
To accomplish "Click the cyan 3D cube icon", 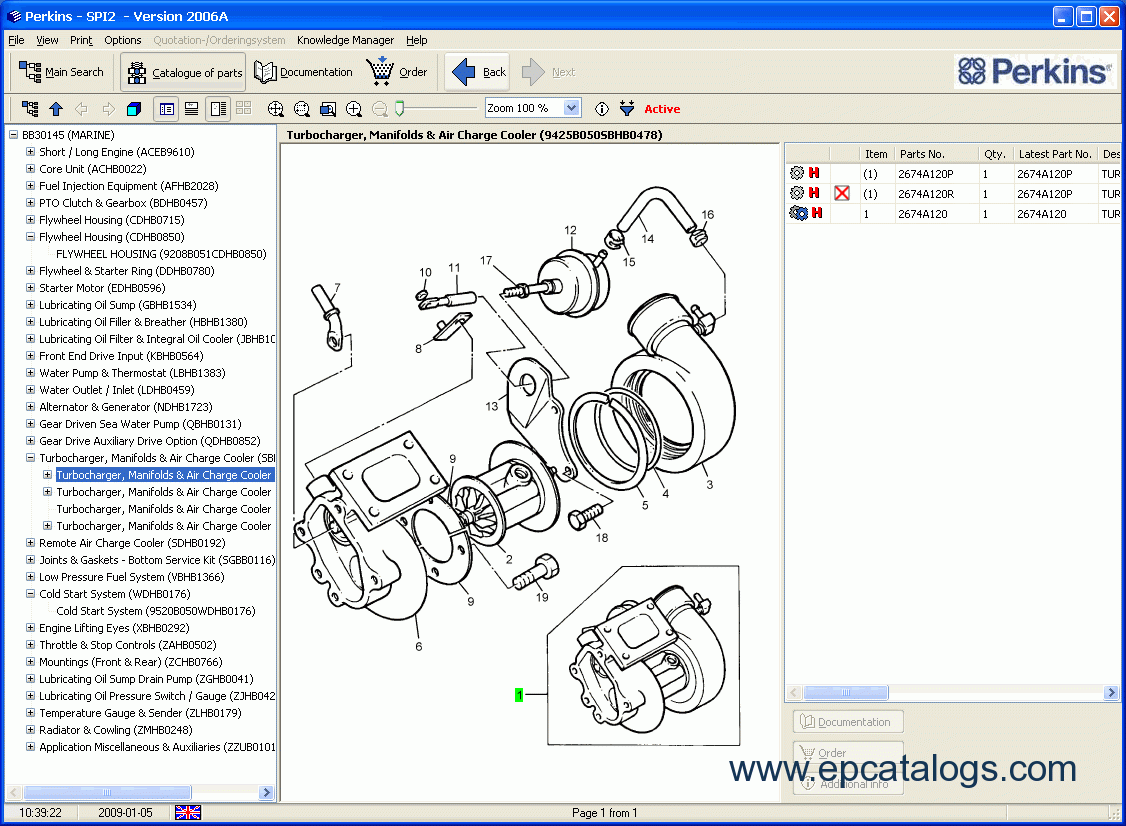I will coord(134,108).
